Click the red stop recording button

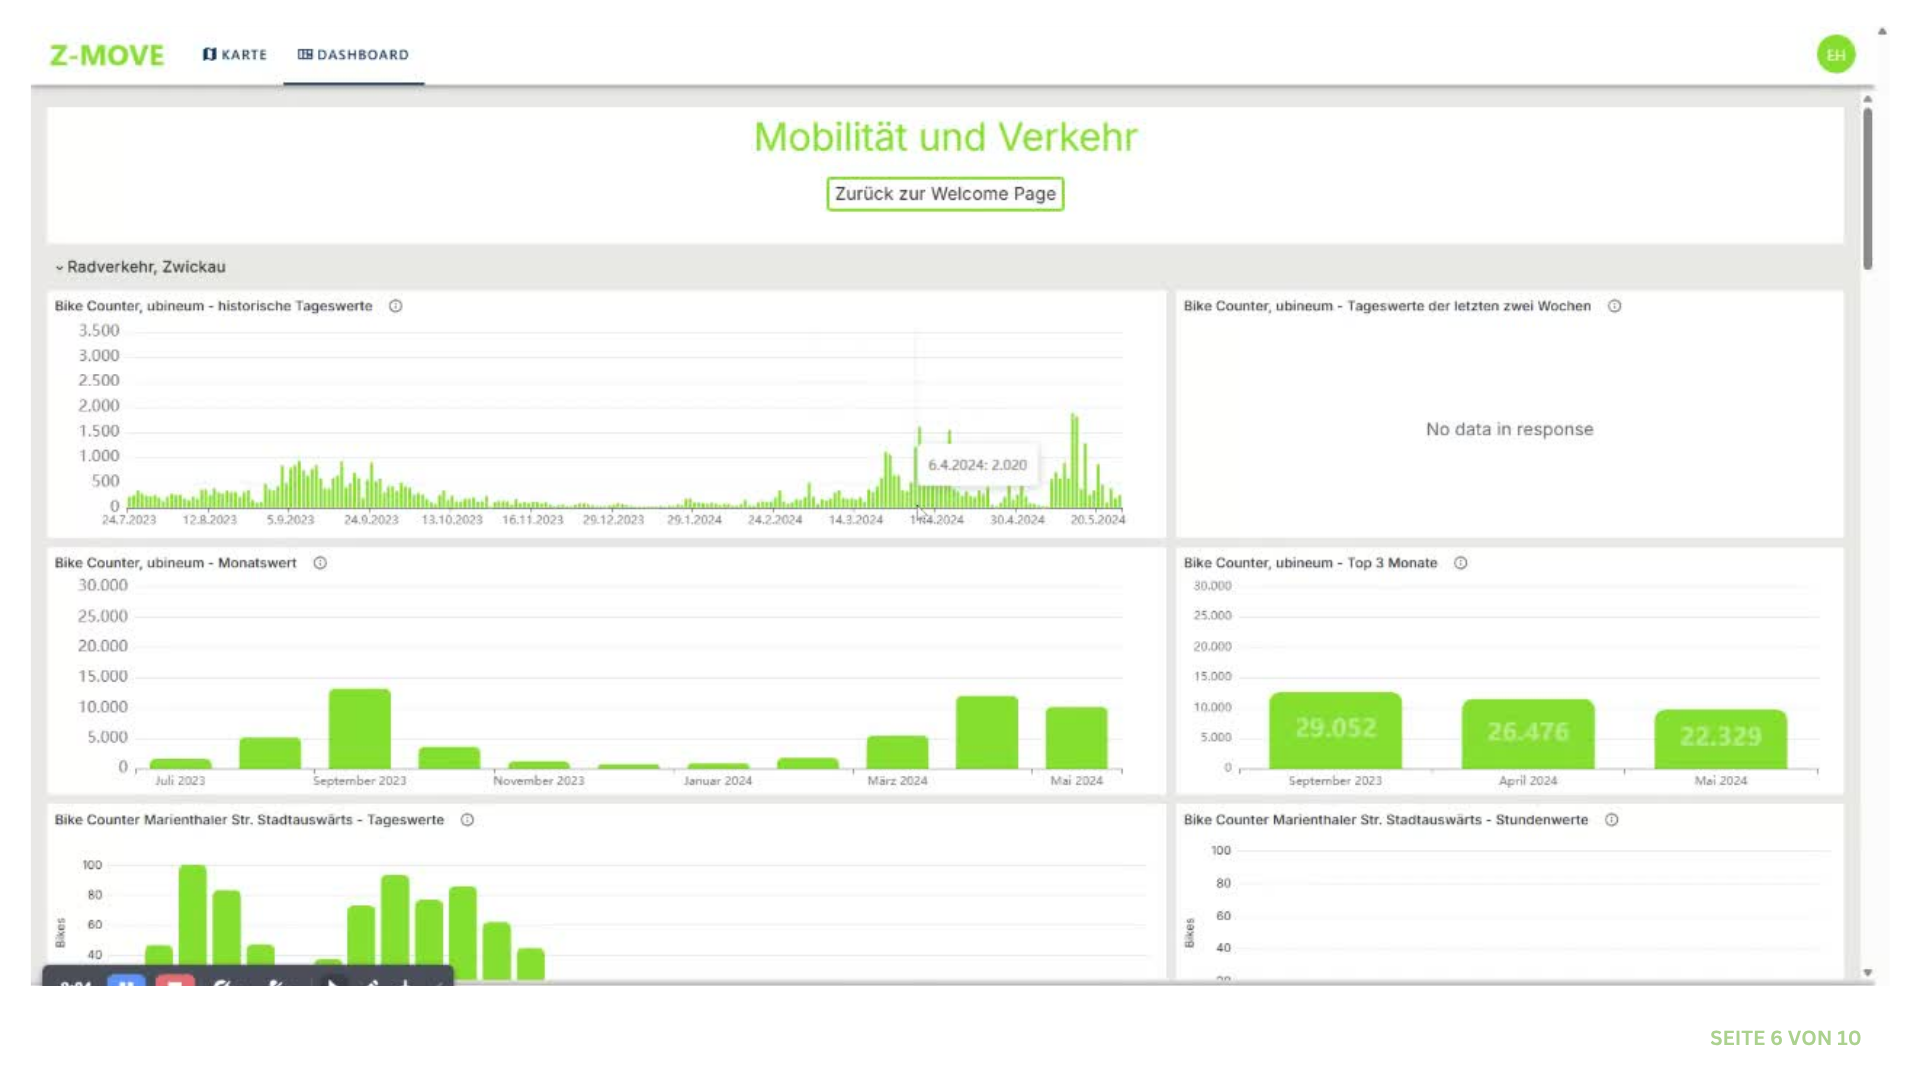coord(175,982)
